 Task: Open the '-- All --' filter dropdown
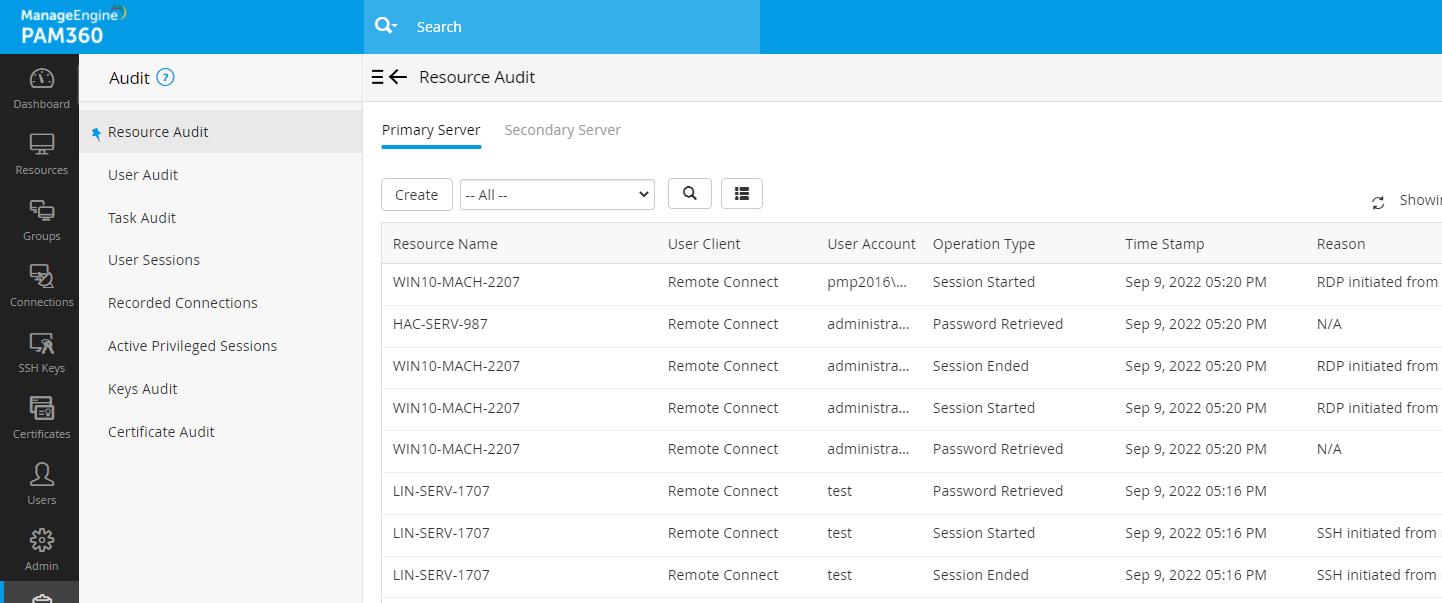[x=557, y=195]
